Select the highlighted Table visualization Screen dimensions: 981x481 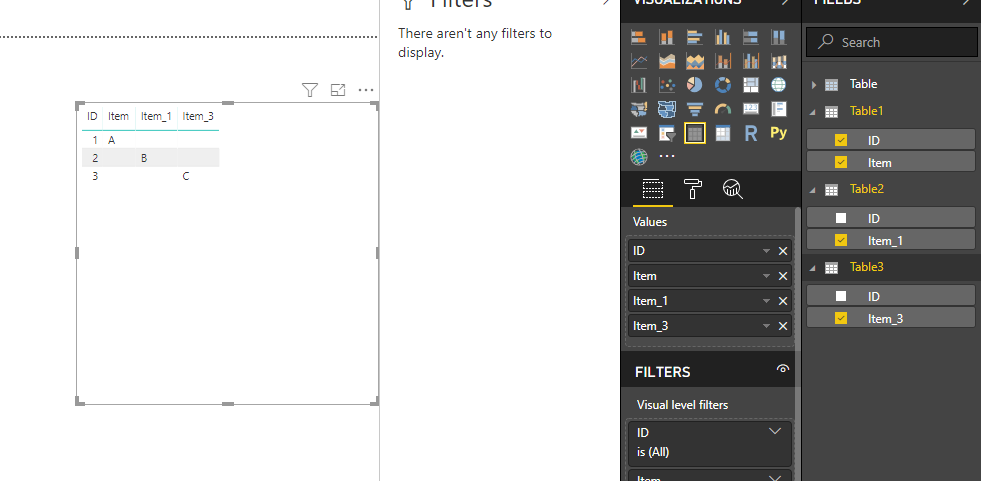[x=695, y=133]
